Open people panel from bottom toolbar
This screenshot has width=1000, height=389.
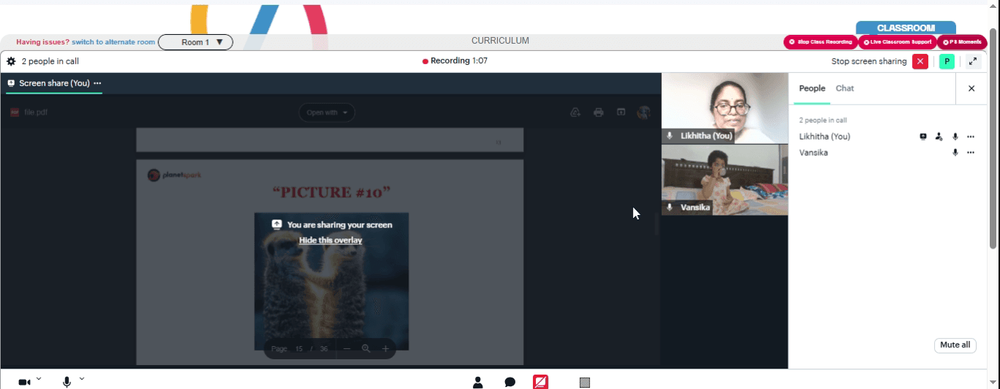click(x=478, y=382)
